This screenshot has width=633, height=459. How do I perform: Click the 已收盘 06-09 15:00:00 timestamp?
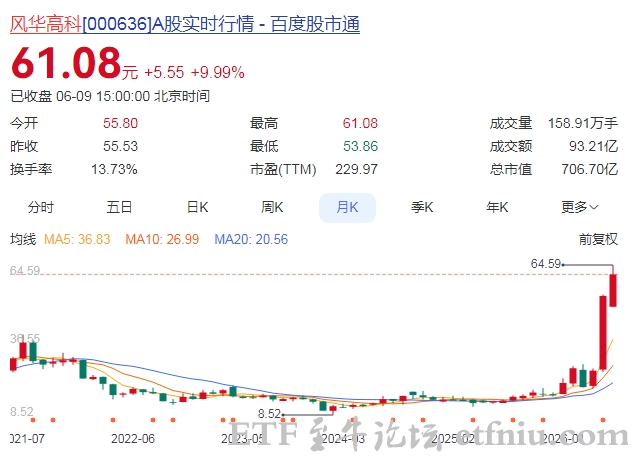pyautogui.click(x=110, y=96)
